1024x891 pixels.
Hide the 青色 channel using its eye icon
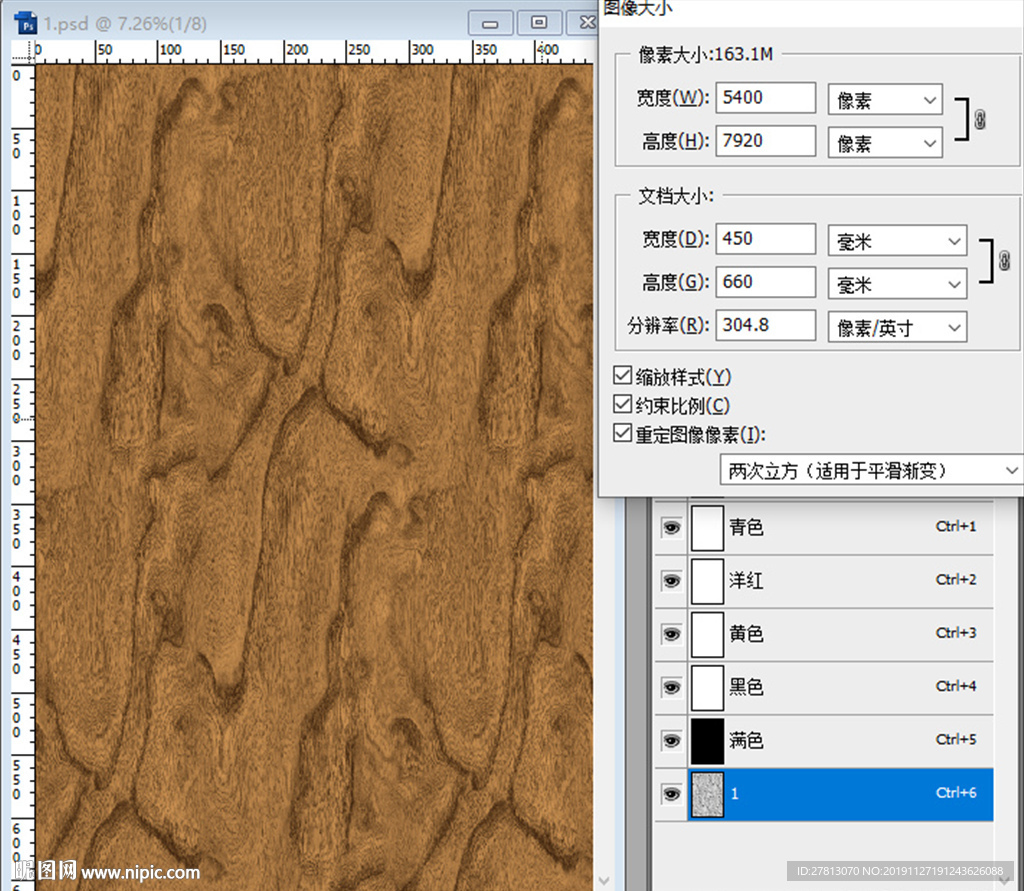pos(671,527)
